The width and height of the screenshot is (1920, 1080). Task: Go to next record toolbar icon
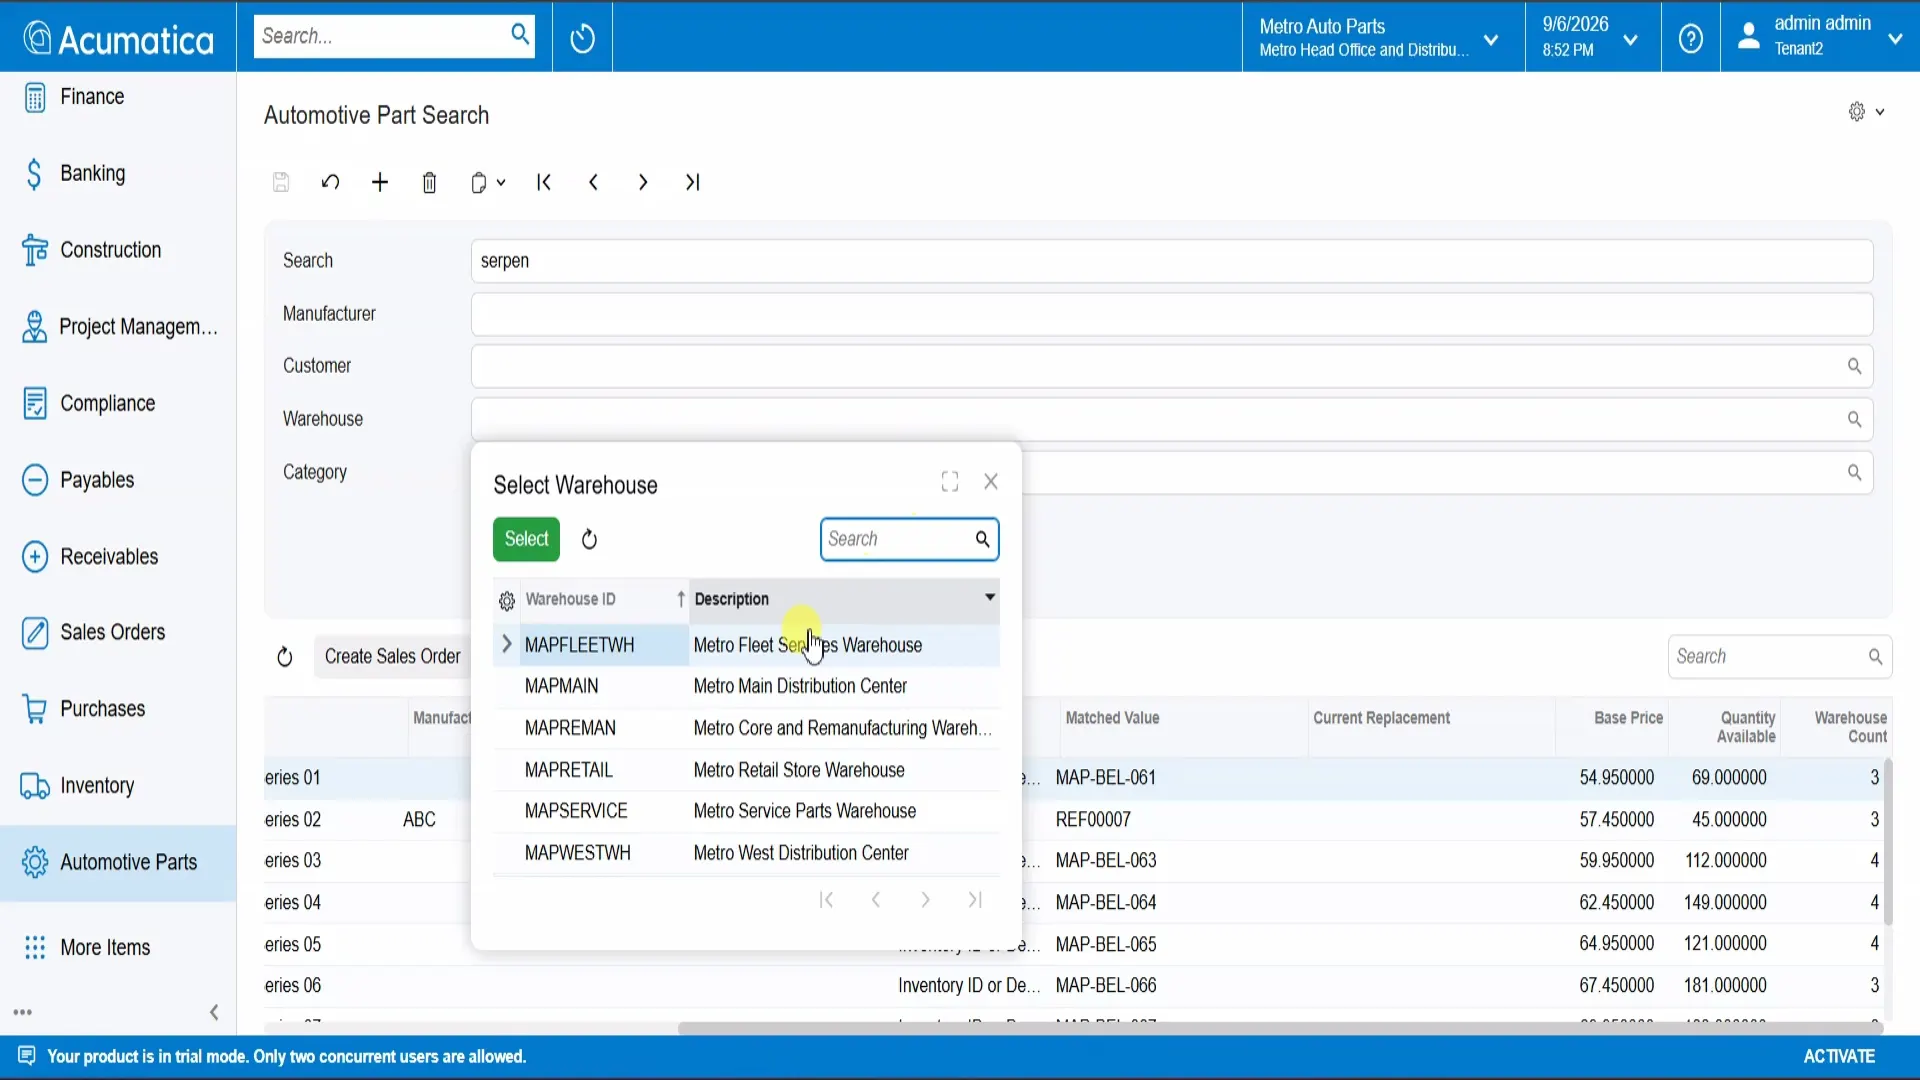[x=643, y=182]
